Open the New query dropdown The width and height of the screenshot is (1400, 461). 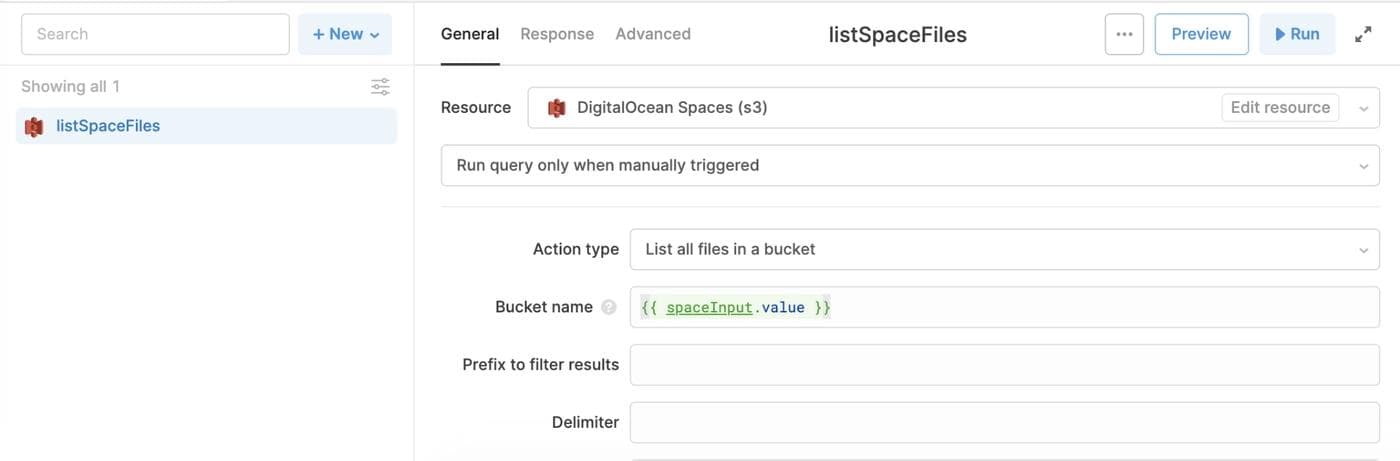345,34
